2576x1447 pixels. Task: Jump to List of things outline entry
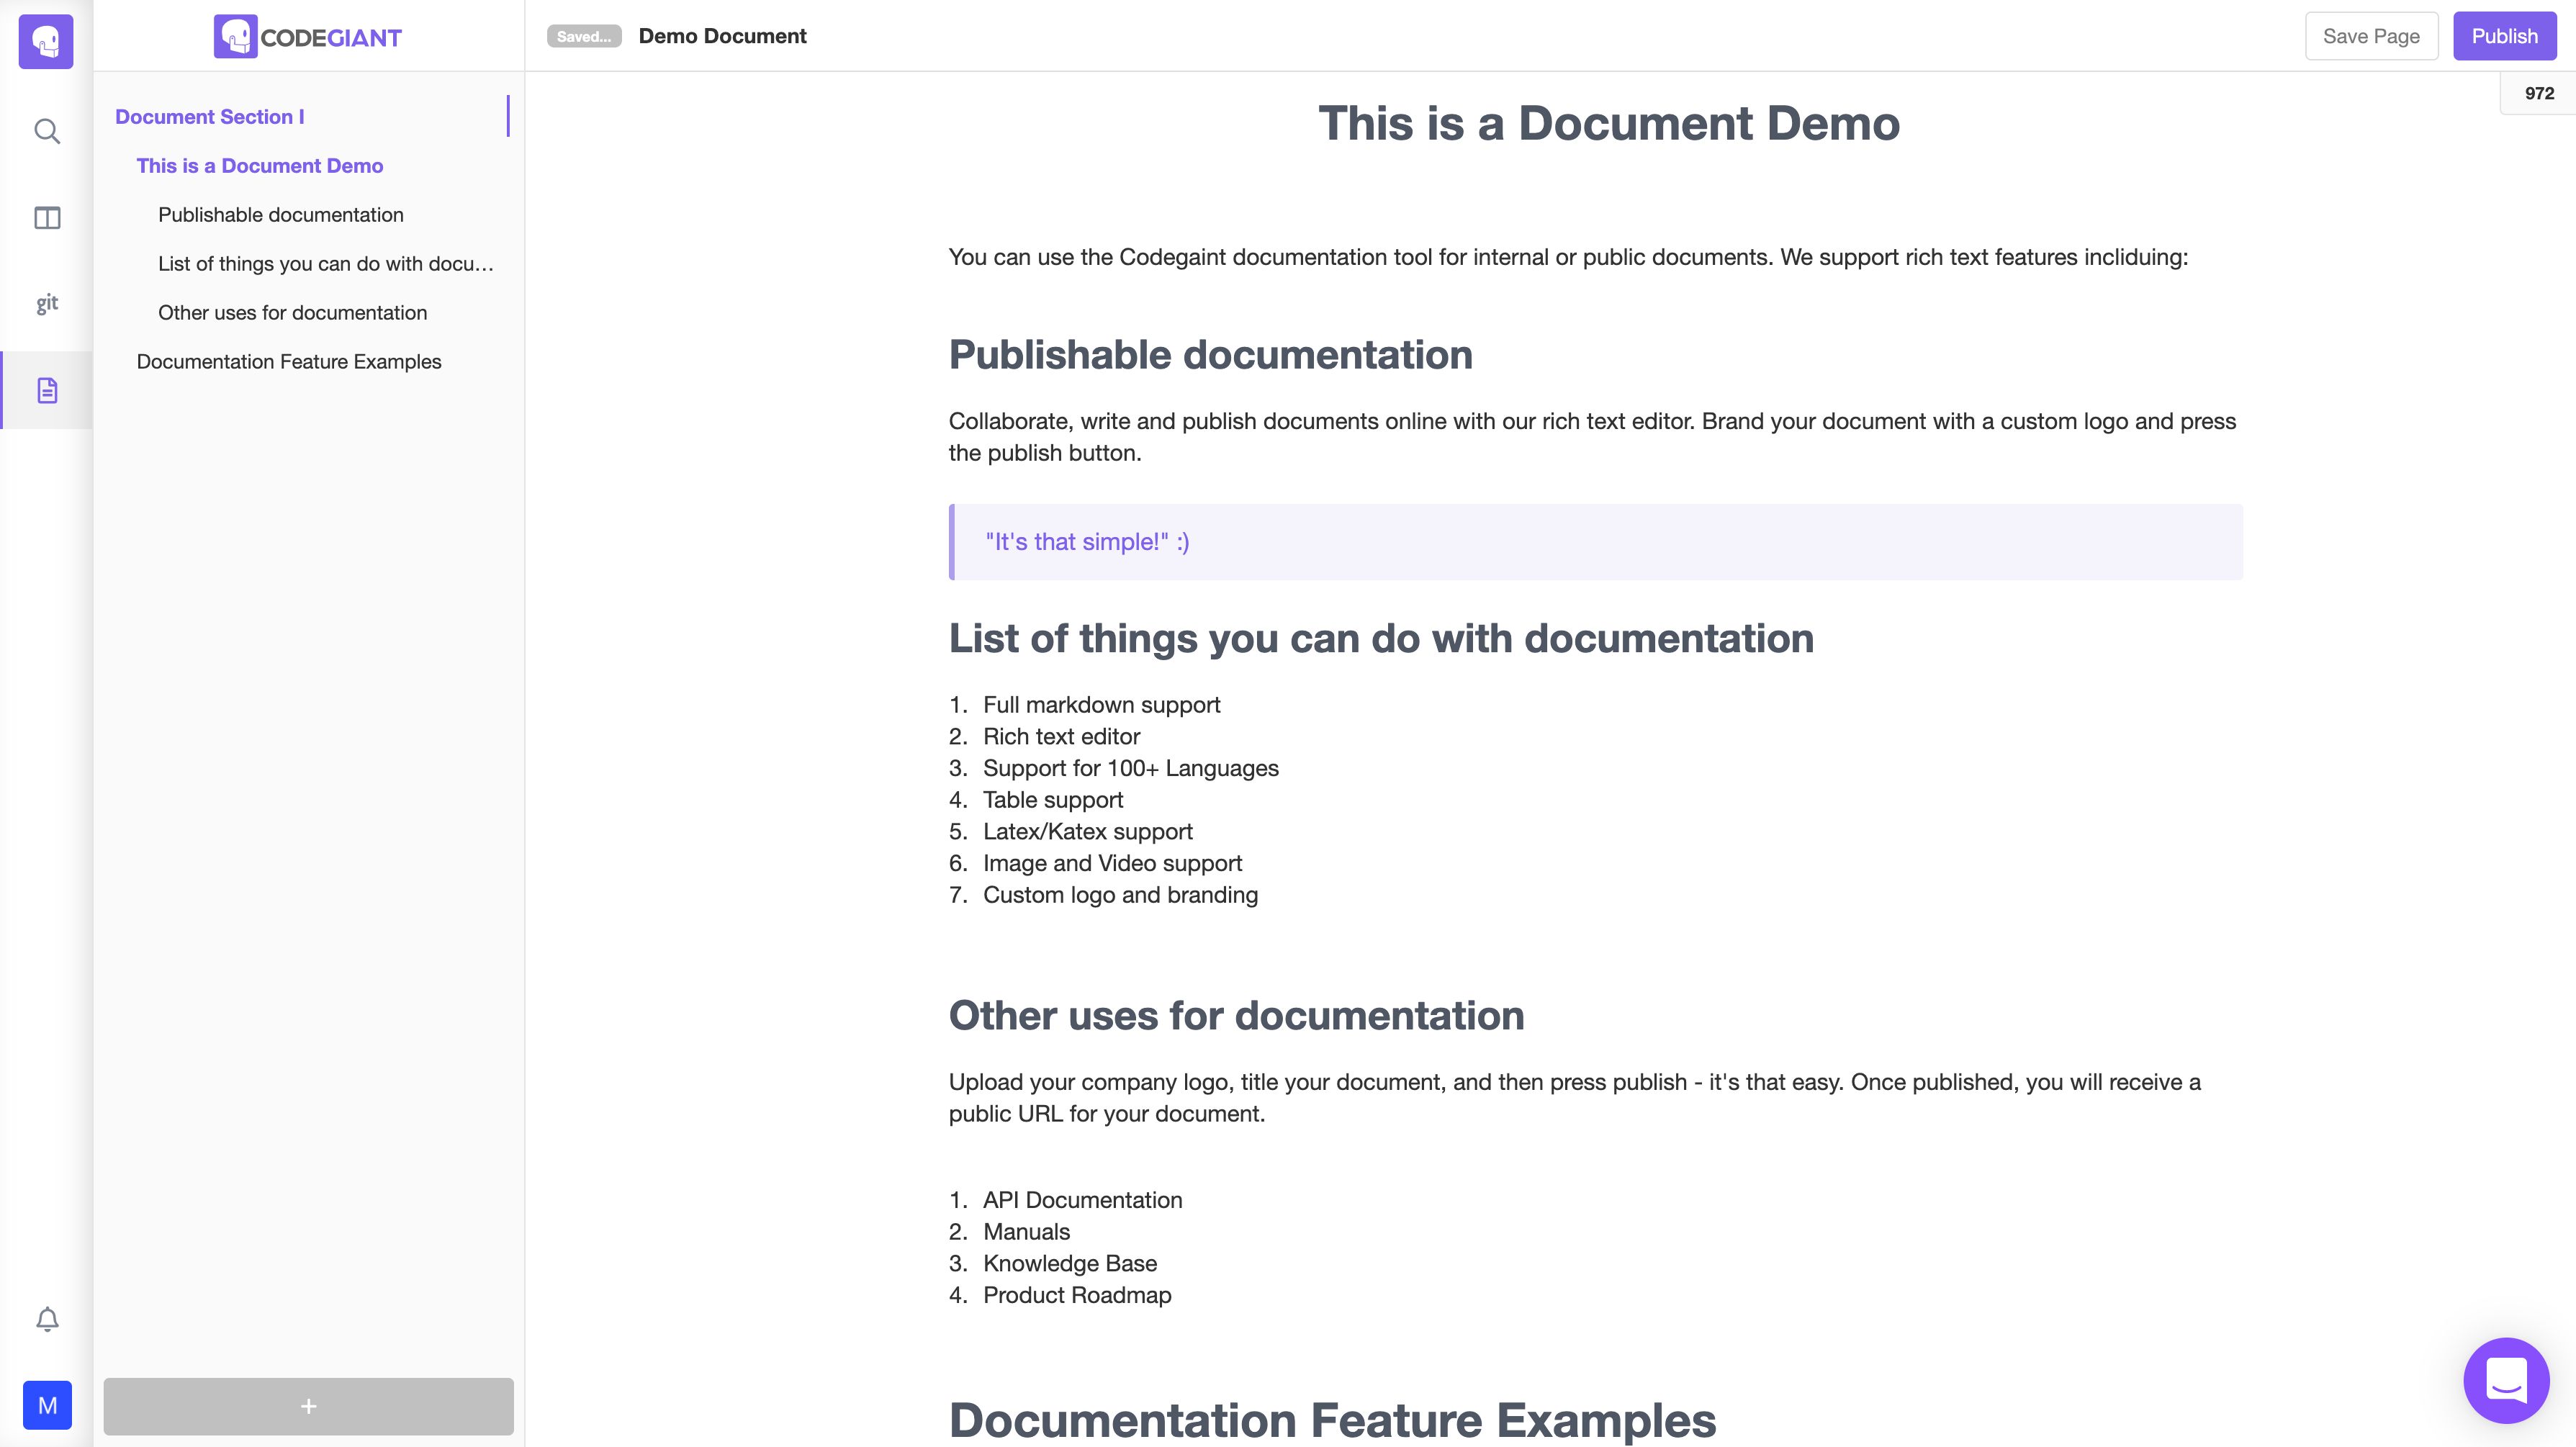pos(326,263)
